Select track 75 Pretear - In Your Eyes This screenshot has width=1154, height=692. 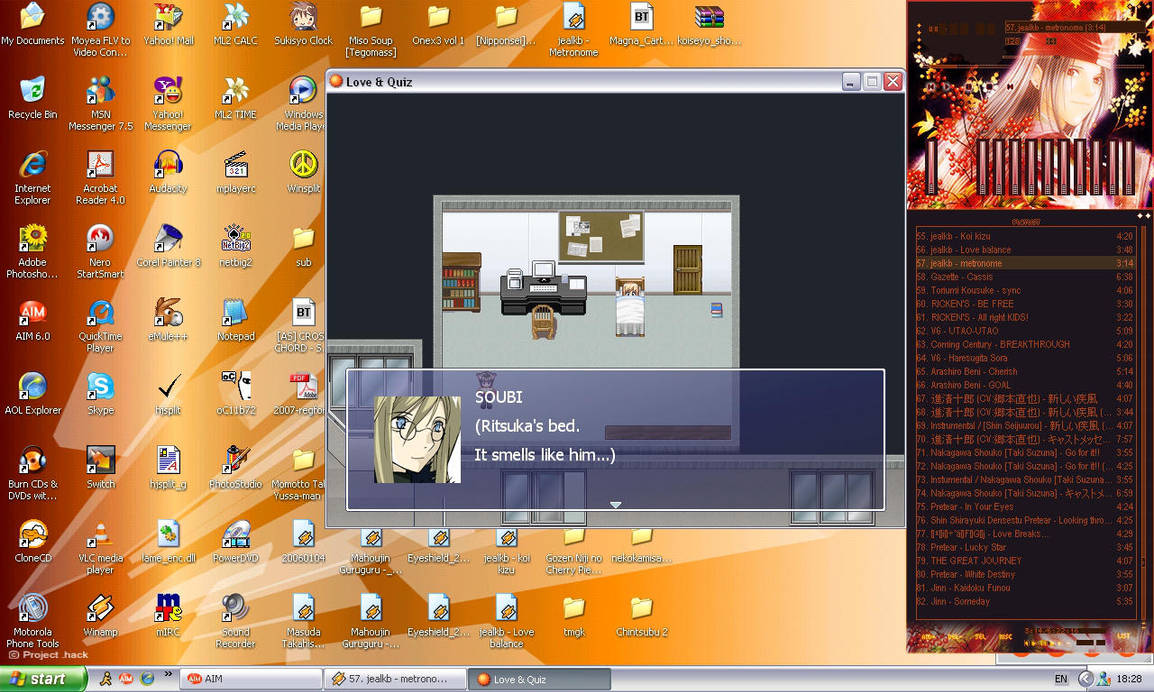click(1024, 506)
